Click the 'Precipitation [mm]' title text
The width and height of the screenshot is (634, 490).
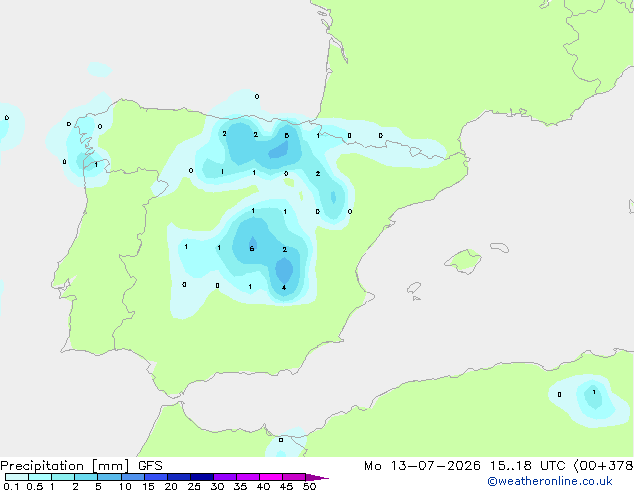pyautogui.click(x=65, y=466)
